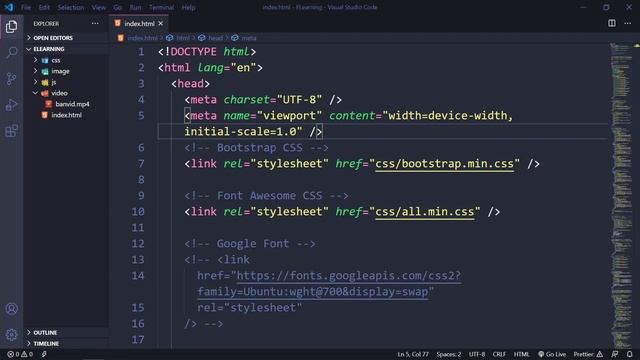640x360 pixels.
Task: Click line number 12 in the gutter
Action: point(138,244)
